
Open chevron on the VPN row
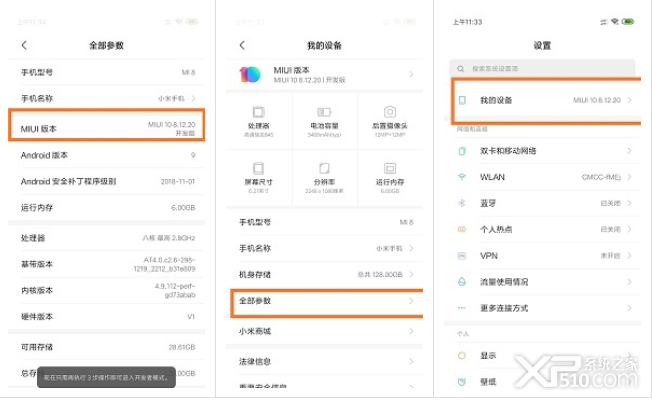[x=630, y=256]
